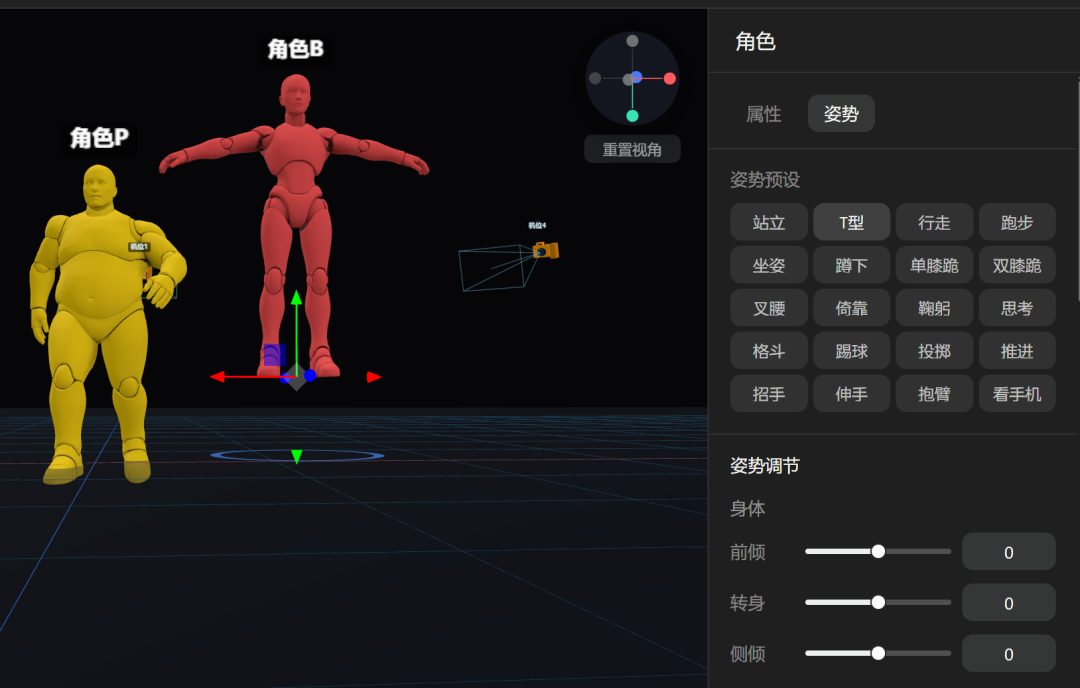This screenshot has height=688, width=1080.
Task: Apply the 蹲下 pose preset
Action: 851,265
